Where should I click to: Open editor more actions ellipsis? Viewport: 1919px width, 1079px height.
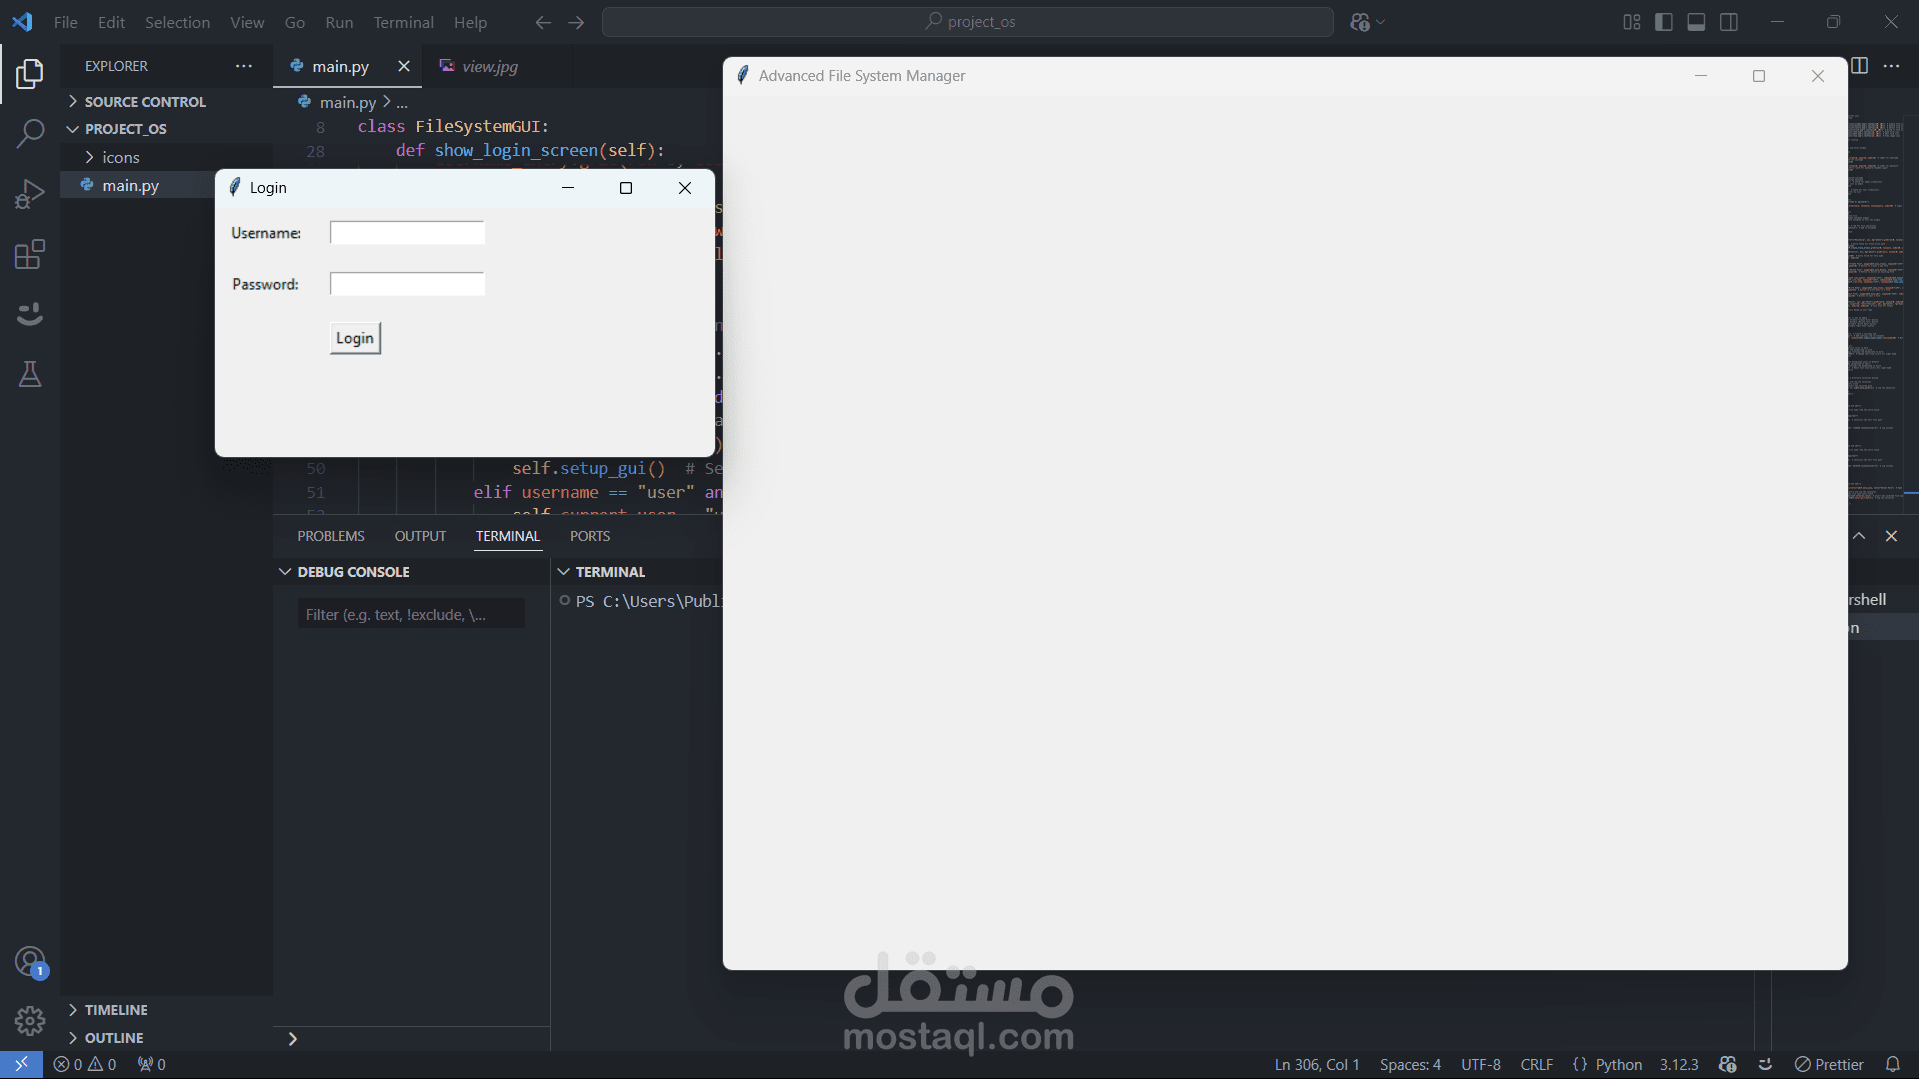(1891, 66)
